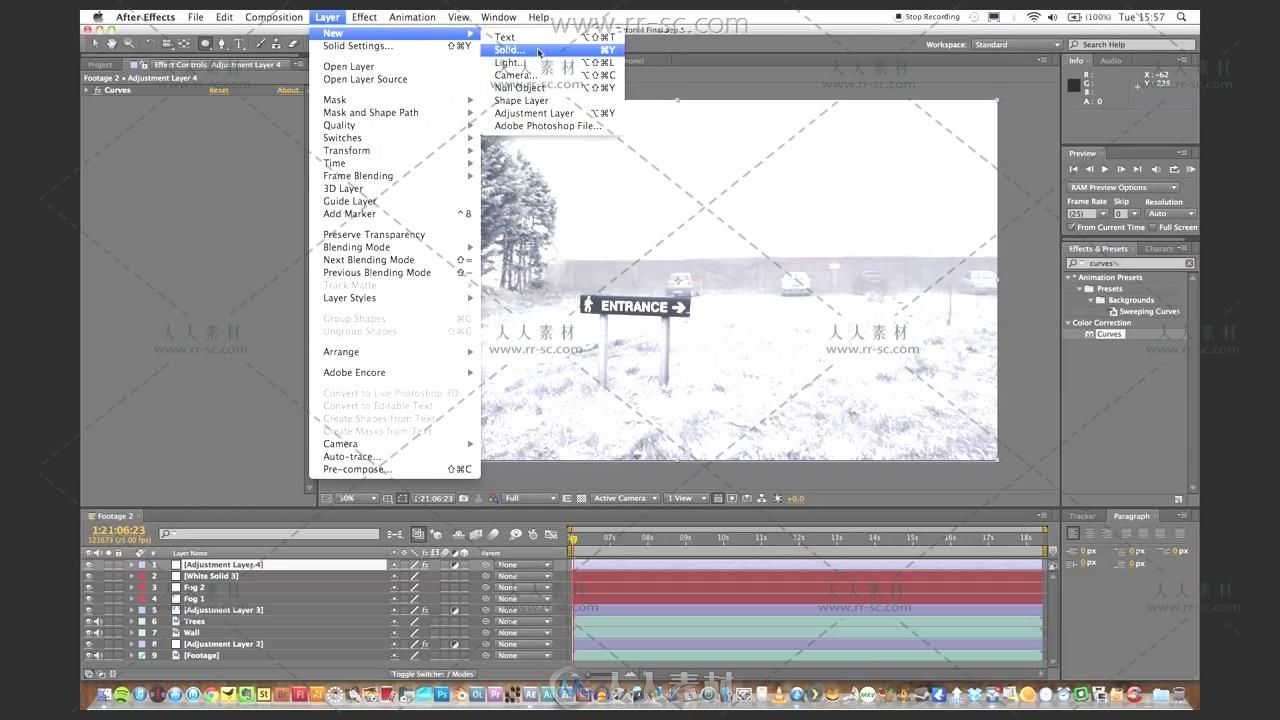Screen dimensions: 1280x720
Task: Toggle Hide Shy Layers switch in timeline
Action: (x=457, y=534)
